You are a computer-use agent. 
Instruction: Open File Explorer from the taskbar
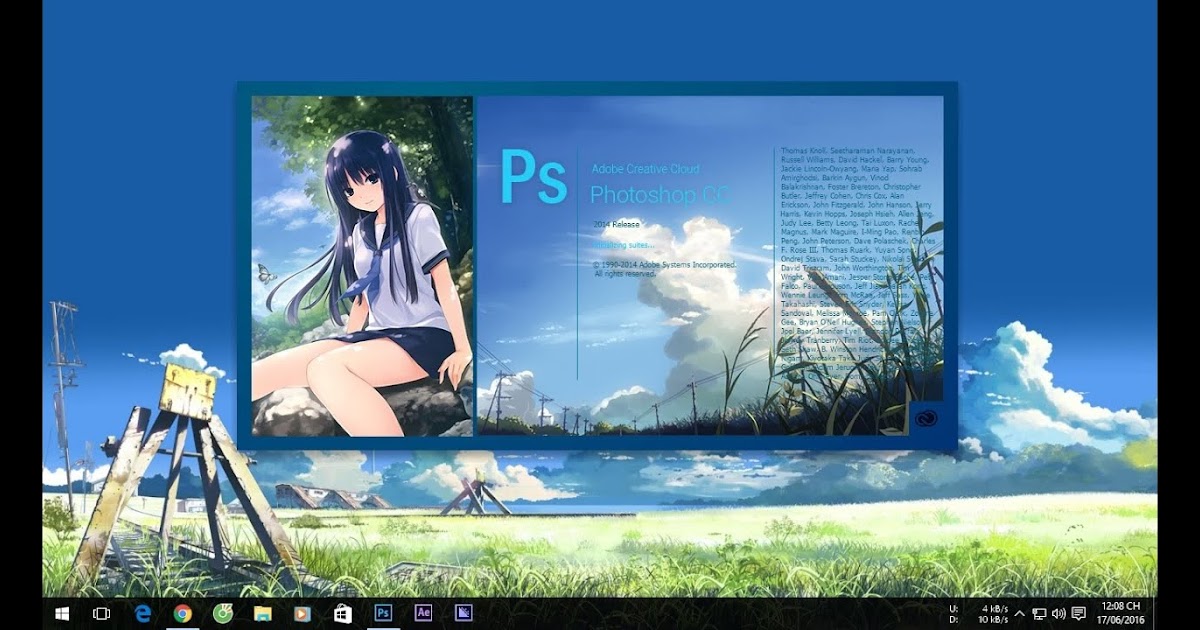tap(262, 613)
